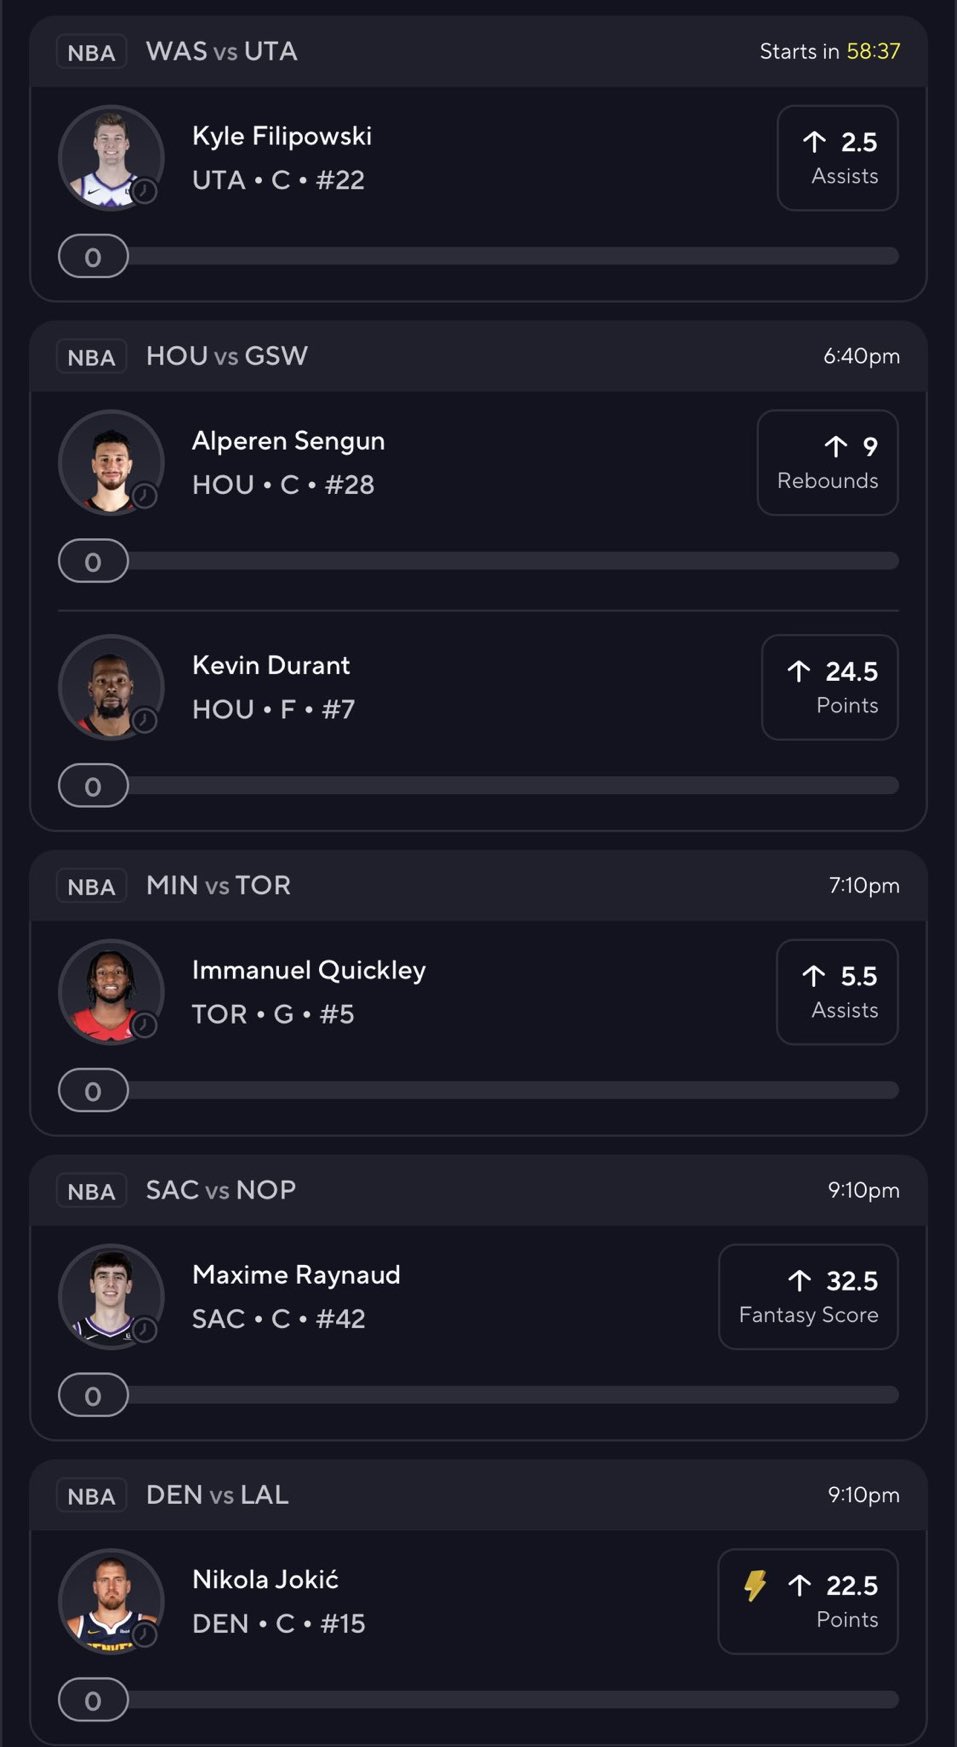Image resolution: width=957 pixels, height=1747 pixels.
Task: Click the MIN vs TOR matchup title
Action: pyautogui.click(x=218, y=885)
